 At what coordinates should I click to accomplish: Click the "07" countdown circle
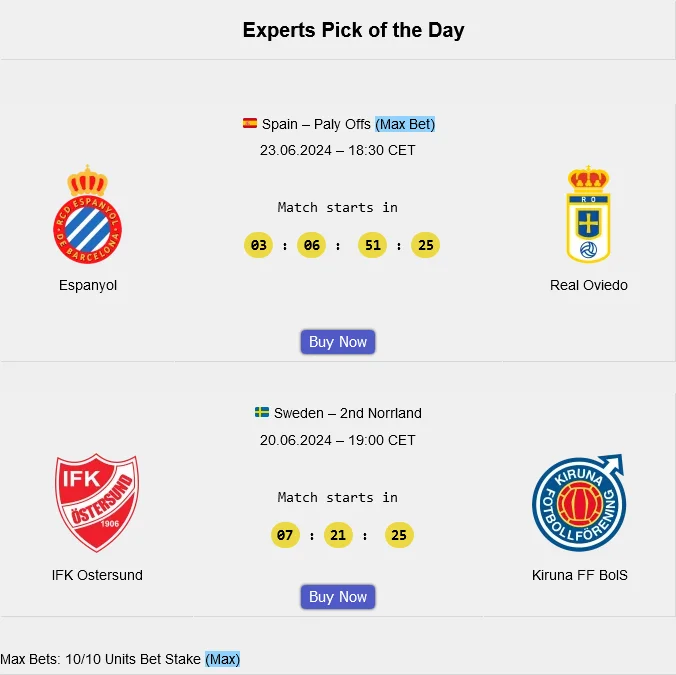286,535
